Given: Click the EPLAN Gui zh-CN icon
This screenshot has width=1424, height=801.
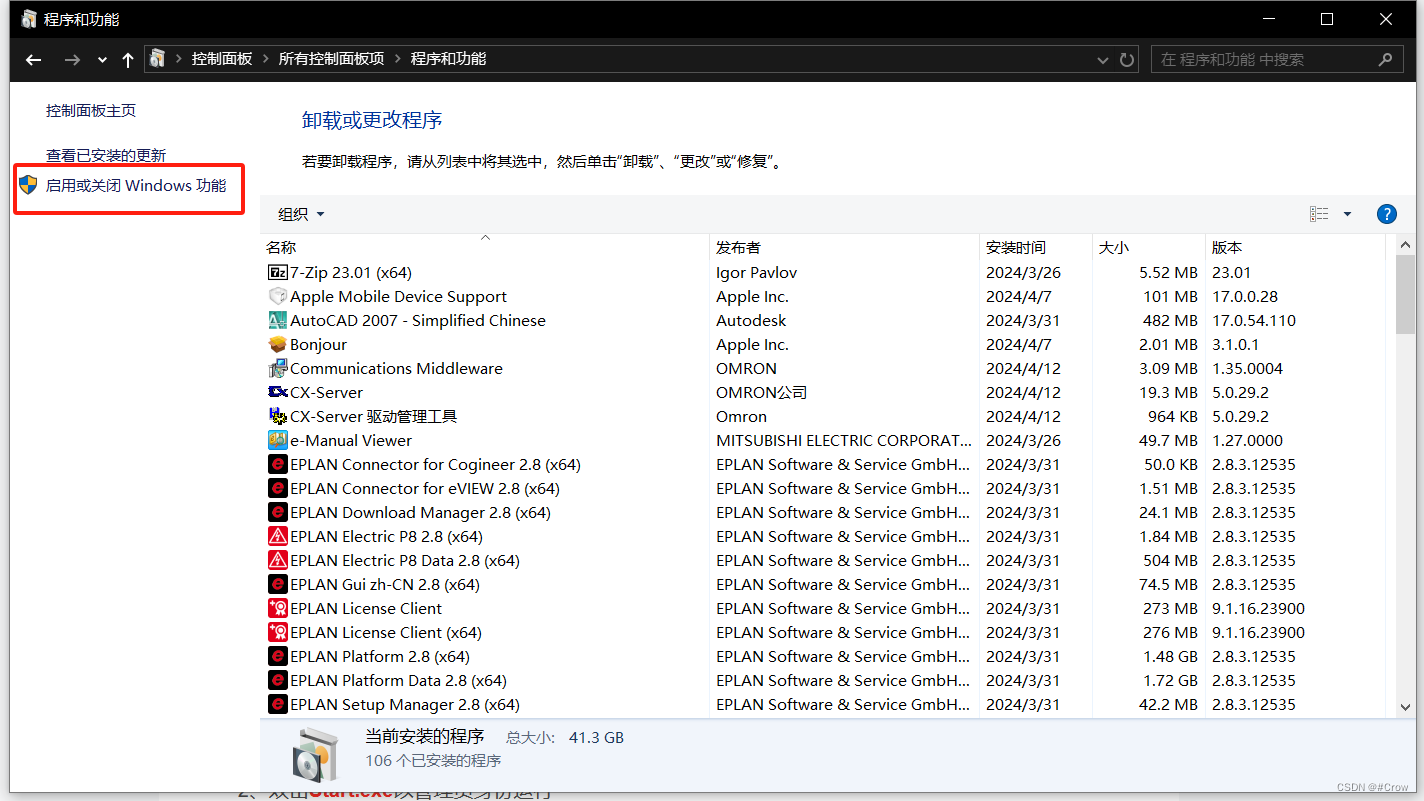Looking at the screenshot, I should pos(278,584).
